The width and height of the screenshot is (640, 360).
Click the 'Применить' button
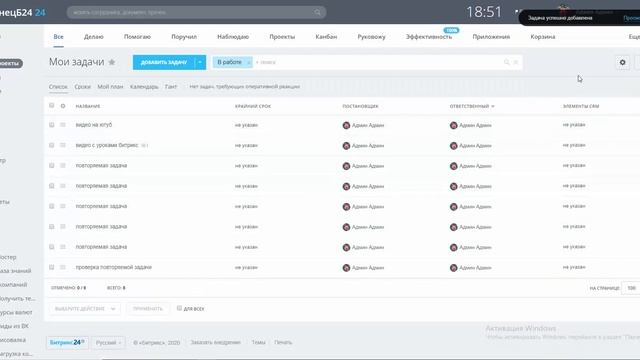click(147, 309)
